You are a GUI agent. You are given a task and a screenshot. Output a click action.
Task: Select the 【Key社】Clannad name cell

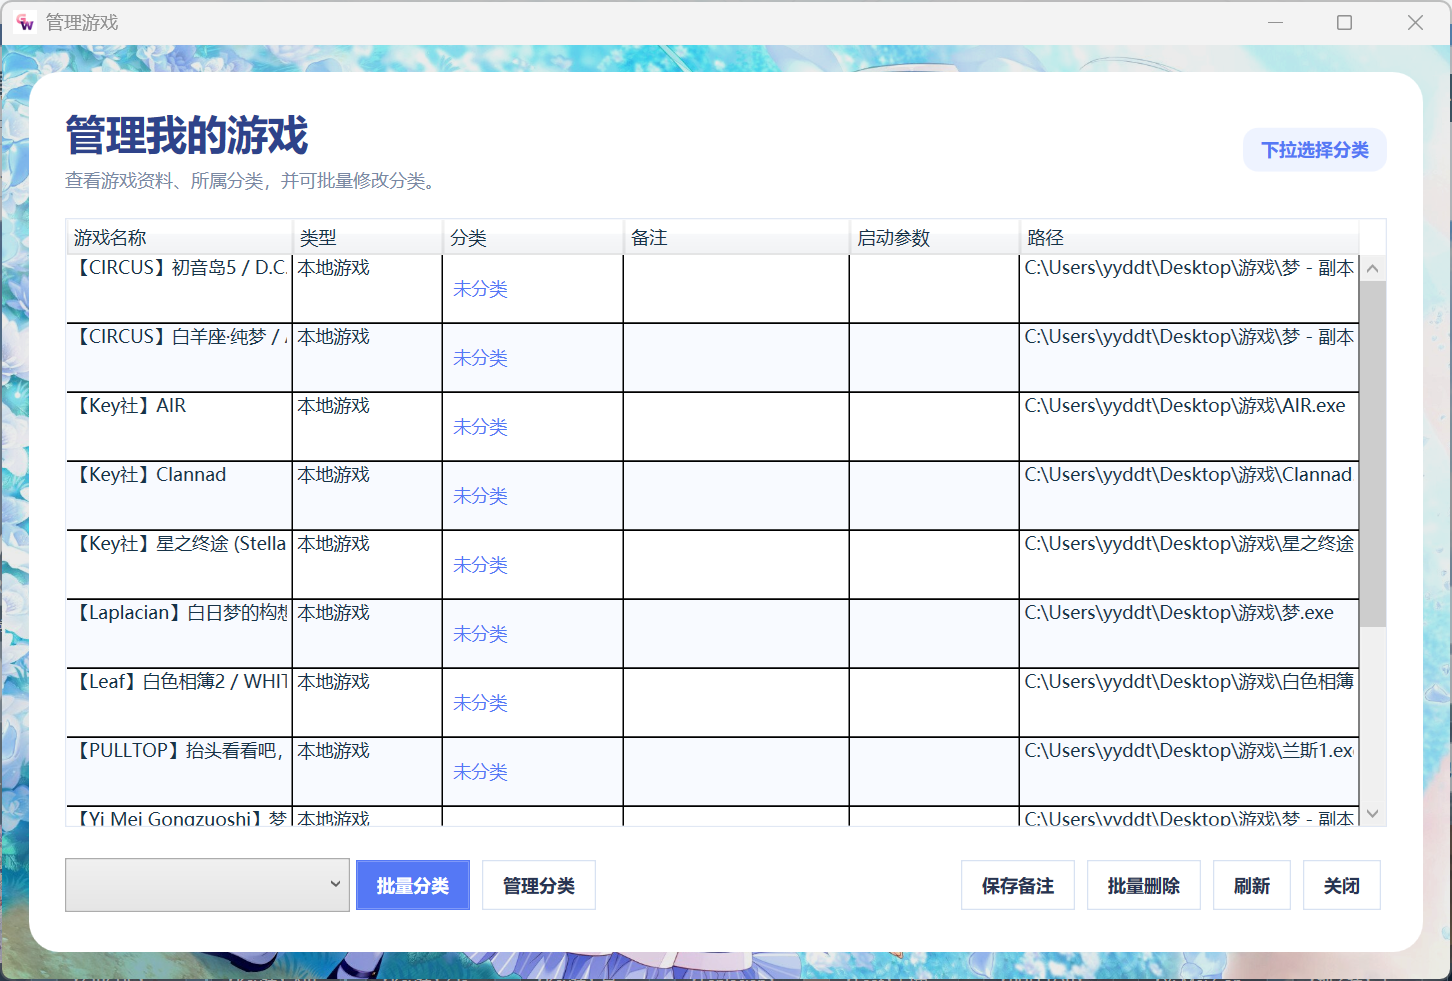point(179,496)
